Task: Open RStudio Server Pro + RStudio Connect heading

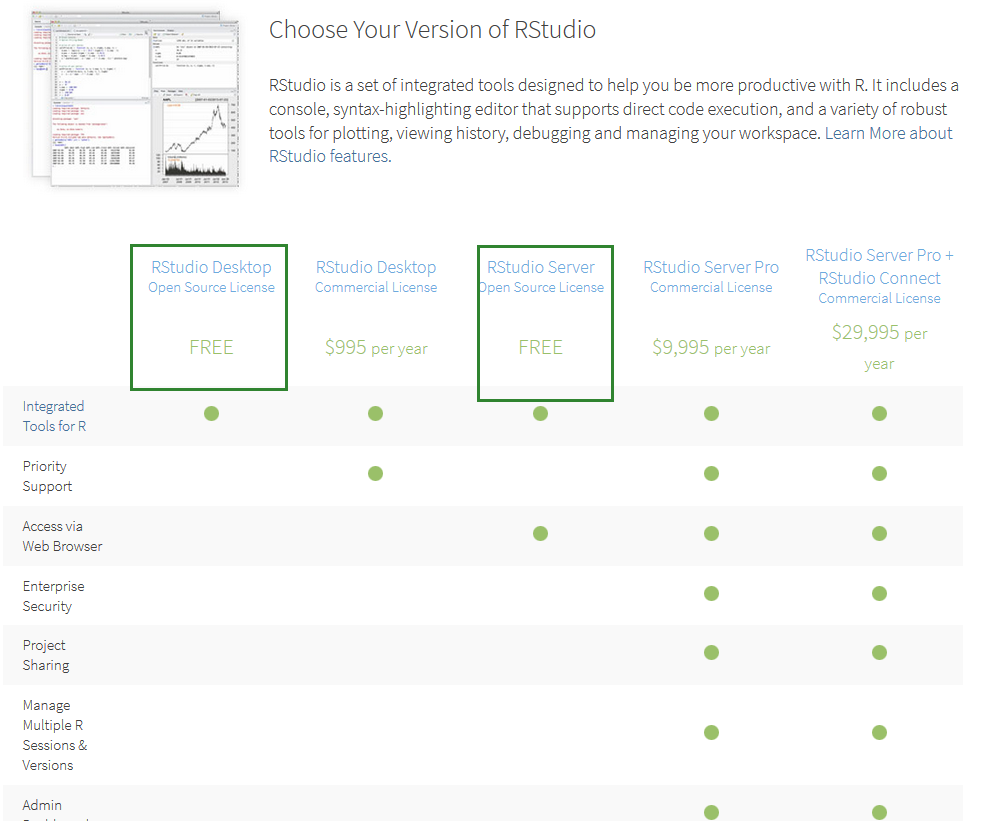Action: [879, 276]
